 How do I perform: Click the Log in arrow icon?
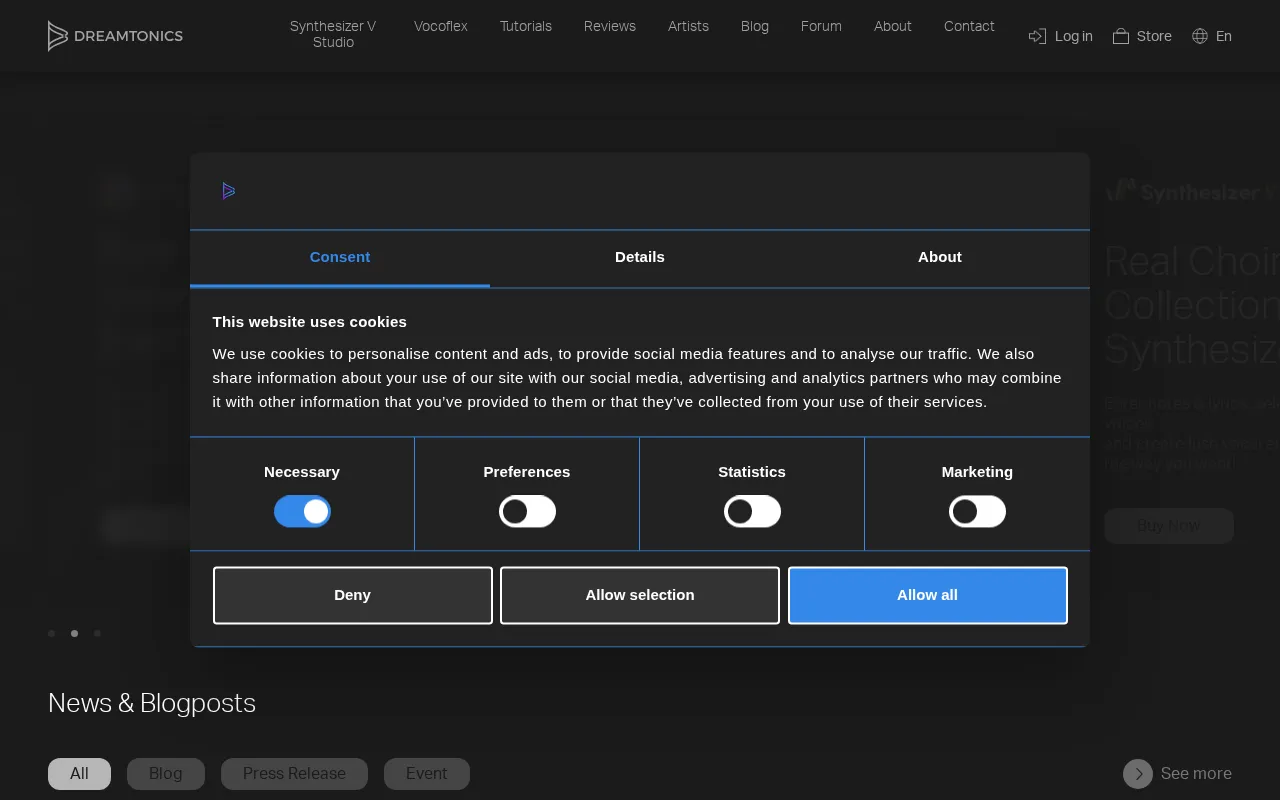click(x=1037, y=36)
